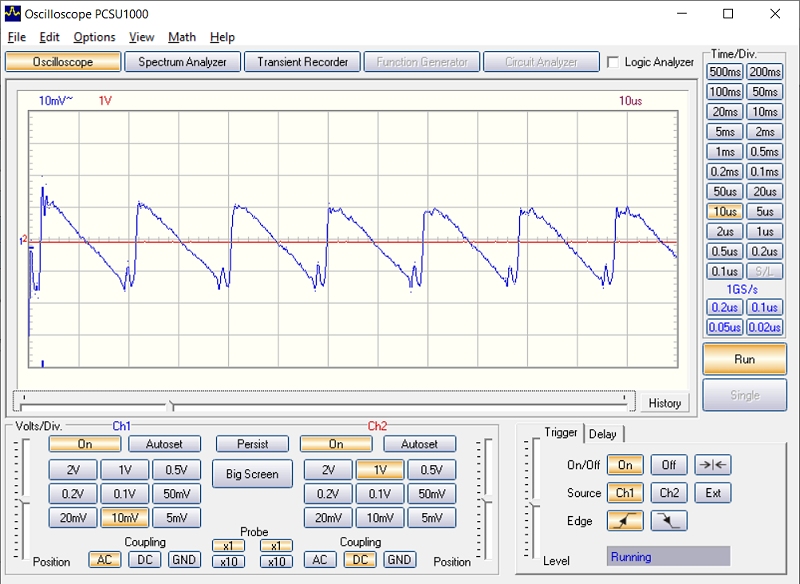The image size is (800, 584).
Task: Toggle Ch2 On button
Action: tap(336, 444)
